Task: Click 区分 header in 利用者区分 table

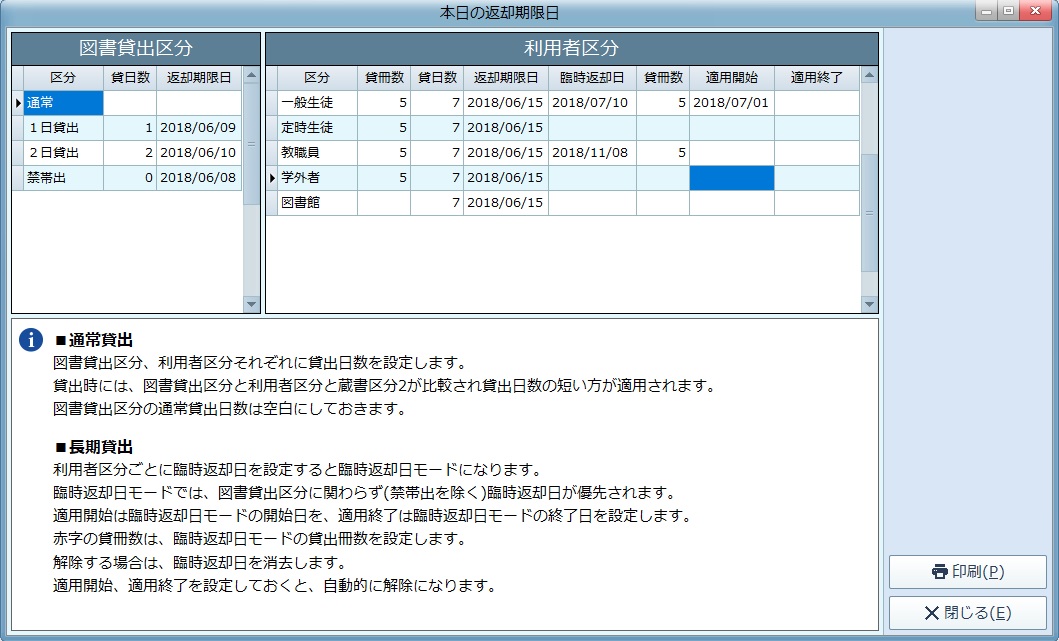Action: [317, 78]
